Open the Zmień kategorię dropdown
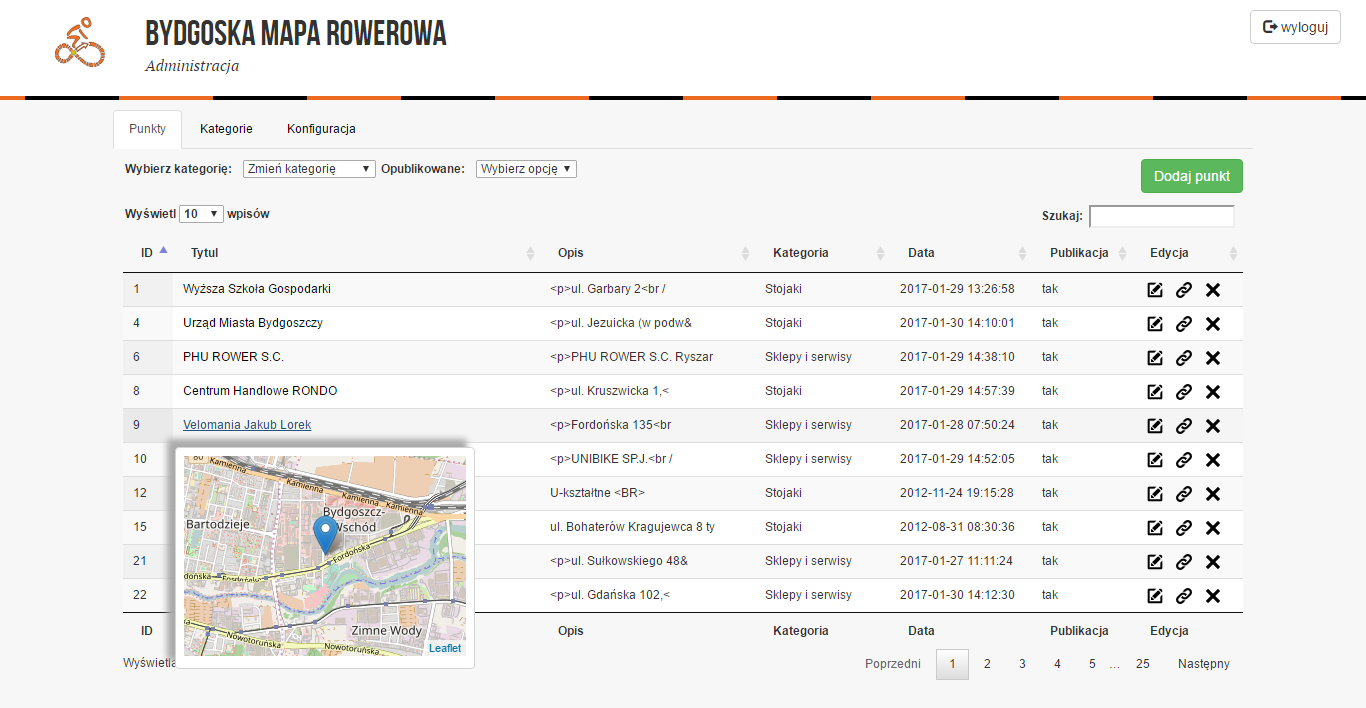This screenshot has height=708, width=1366. point(309,169)
